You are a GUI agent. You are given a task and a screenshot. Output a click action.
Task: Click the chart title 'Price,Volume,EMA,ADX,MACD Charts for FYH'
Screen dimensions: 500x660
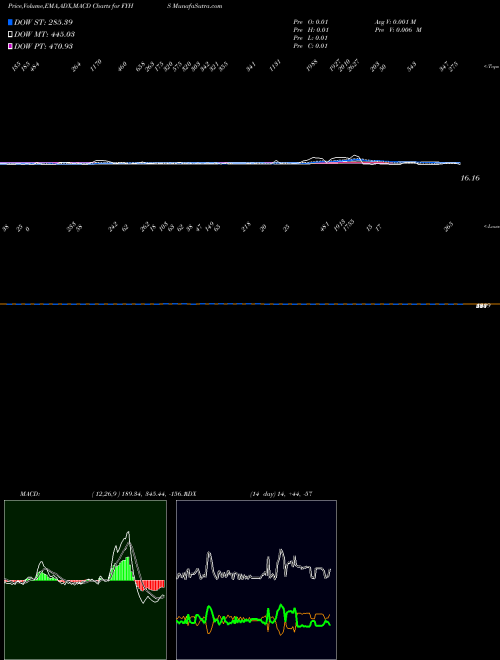[x=70, y=6]
